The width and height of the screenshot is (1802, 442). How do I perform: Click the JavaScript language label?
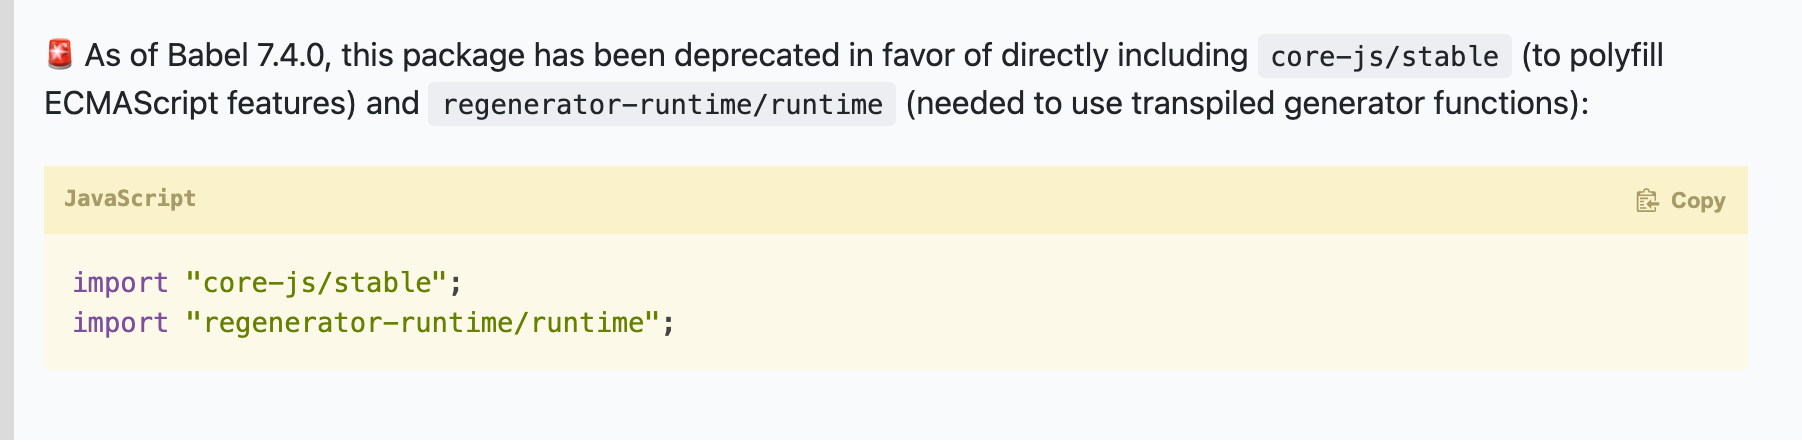[130, 198]
